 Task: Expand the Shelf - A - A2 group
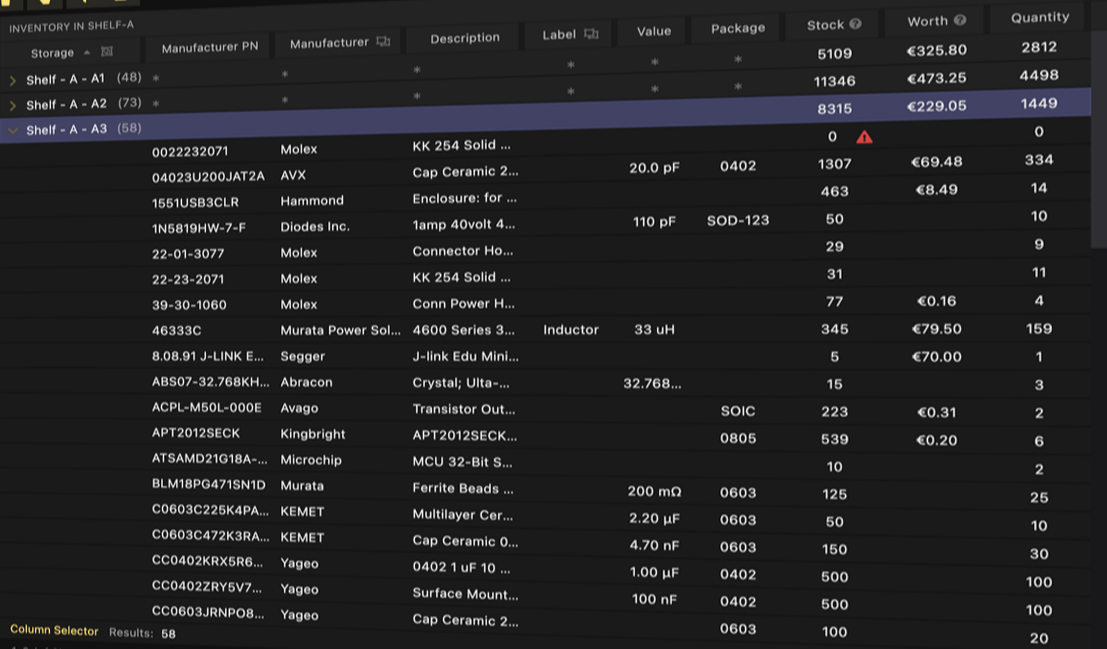[x=13, y=105]
